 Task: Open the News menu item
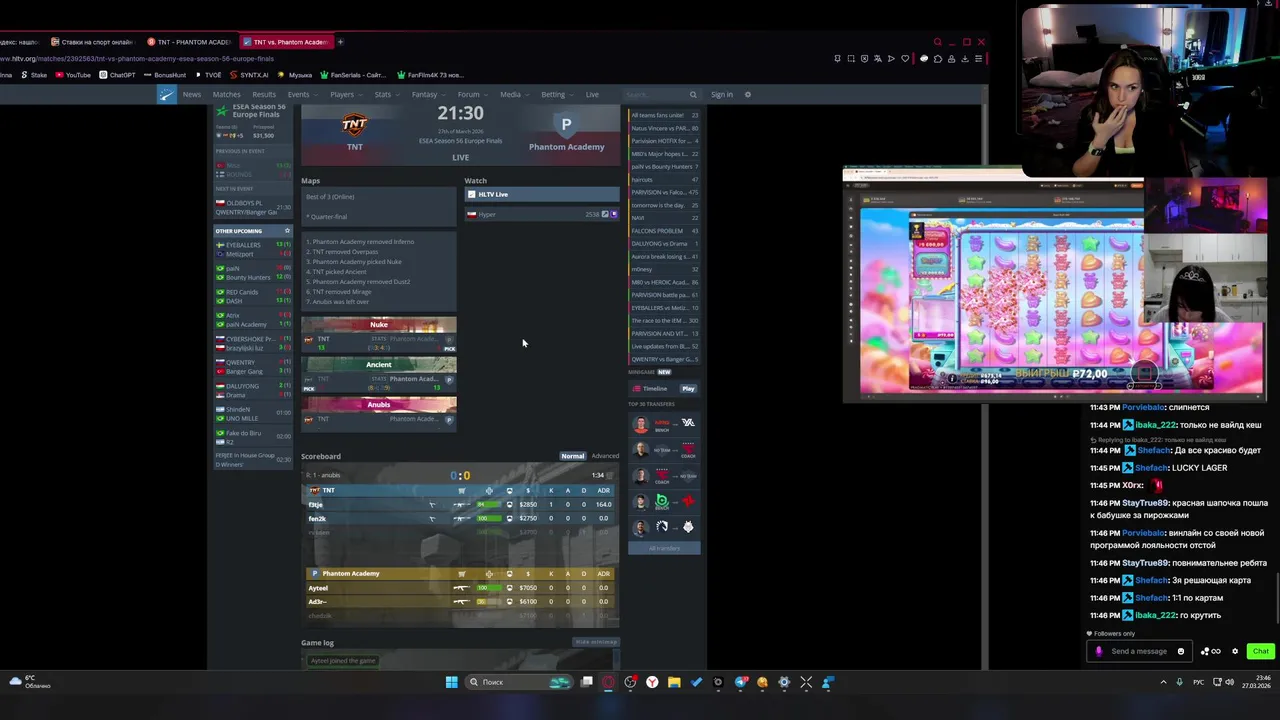click(192, 94)
